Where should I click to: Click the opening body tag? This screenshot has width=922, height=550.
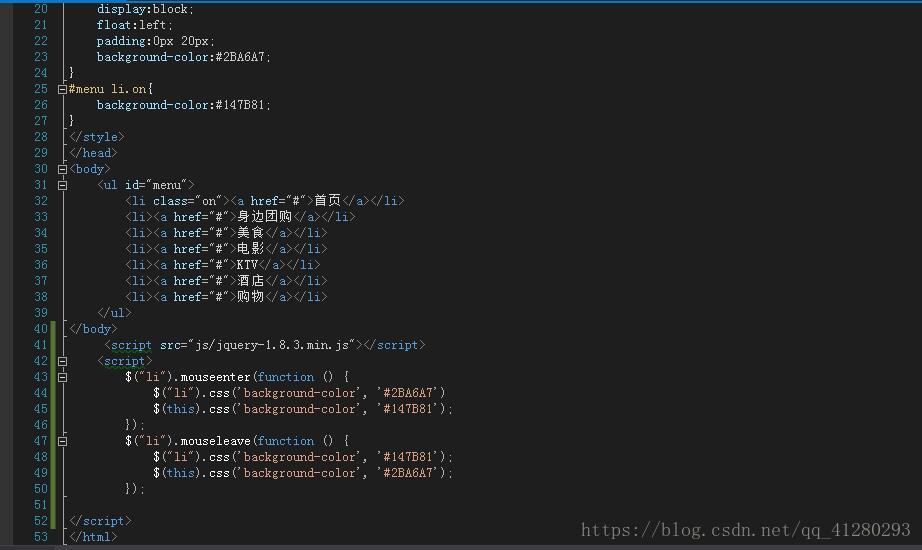89,169
